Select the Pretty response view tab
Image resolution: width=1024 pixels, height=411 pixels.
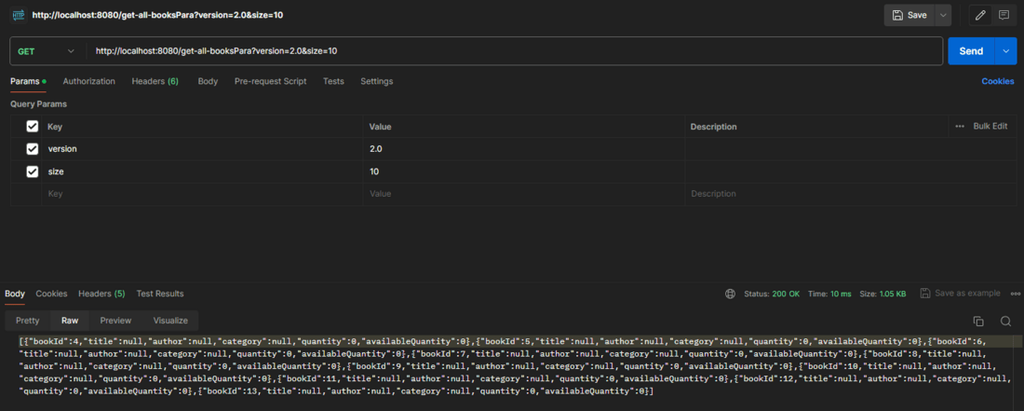pos(28,321)
